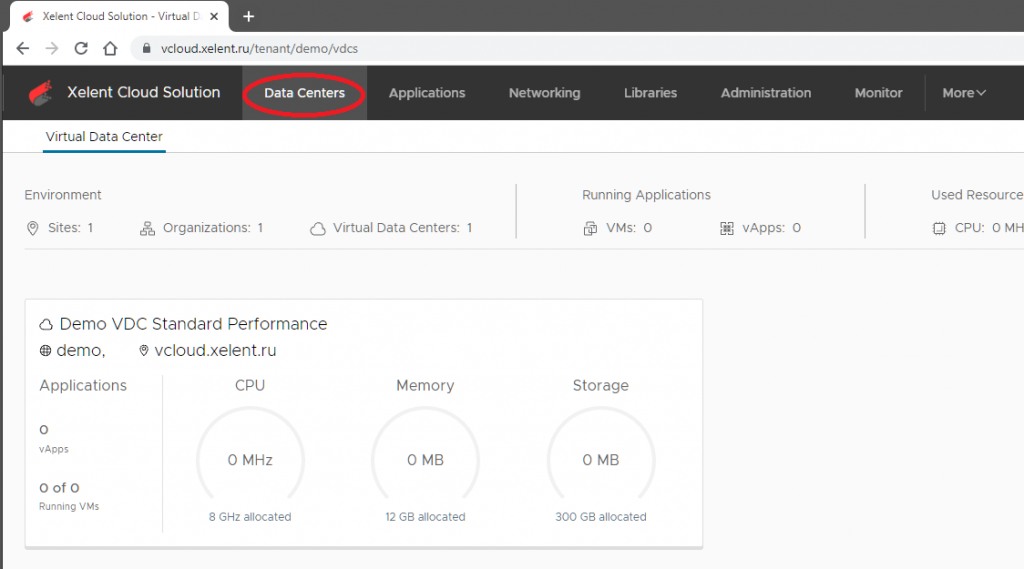Click the Organizations hierarchy icon
Screen dimensions: 1024x569
click(x=148, y=228)
